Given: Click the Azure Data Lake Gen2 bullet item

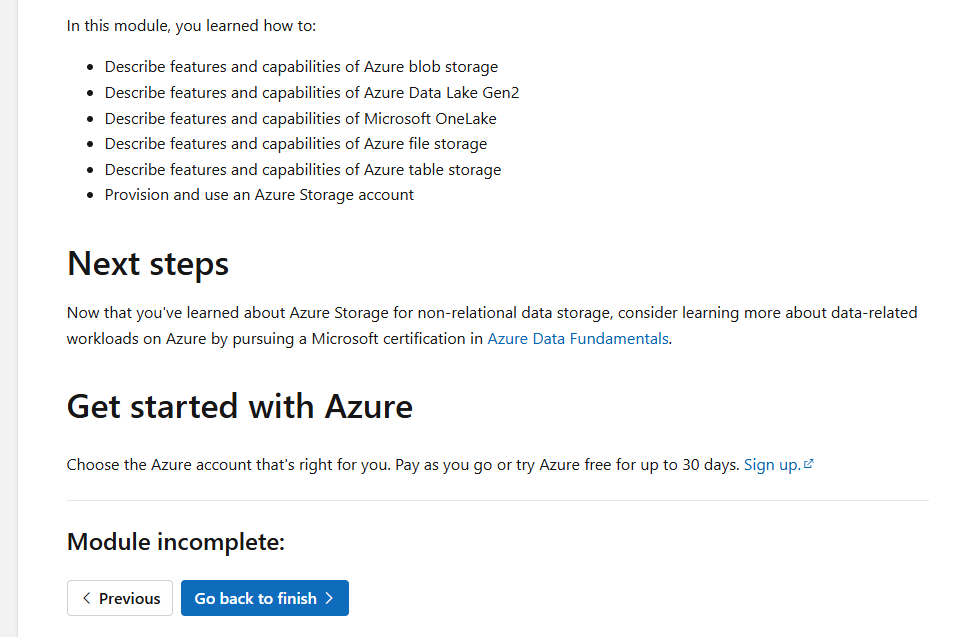Looking at the screenshot, I should pos(312,92).
